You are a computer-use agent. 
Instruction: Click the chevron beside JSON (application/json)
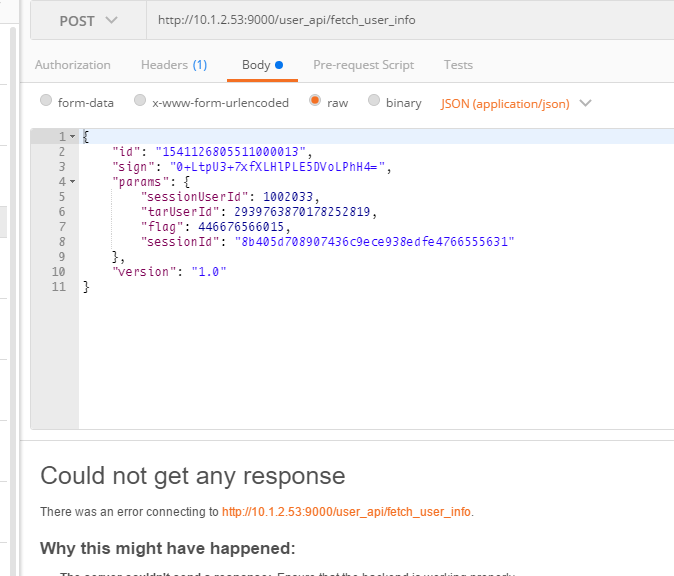[585, 103]
